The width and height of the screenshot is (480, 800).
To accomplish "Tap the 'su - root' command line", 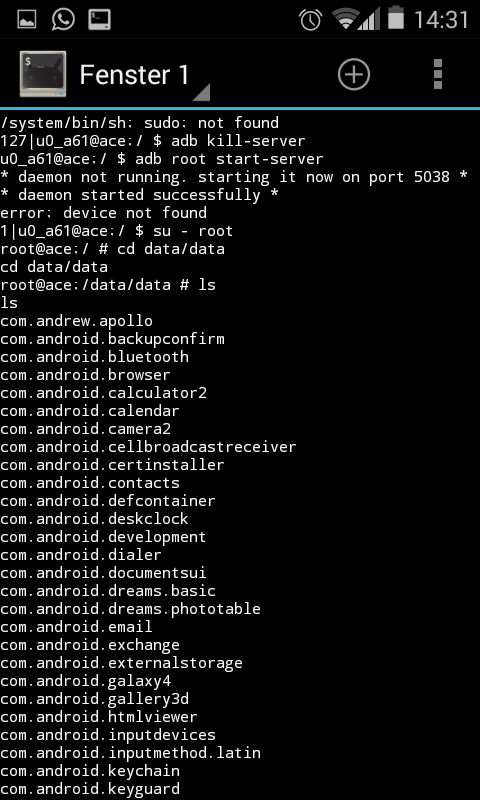I will click(x=117, y=231).
